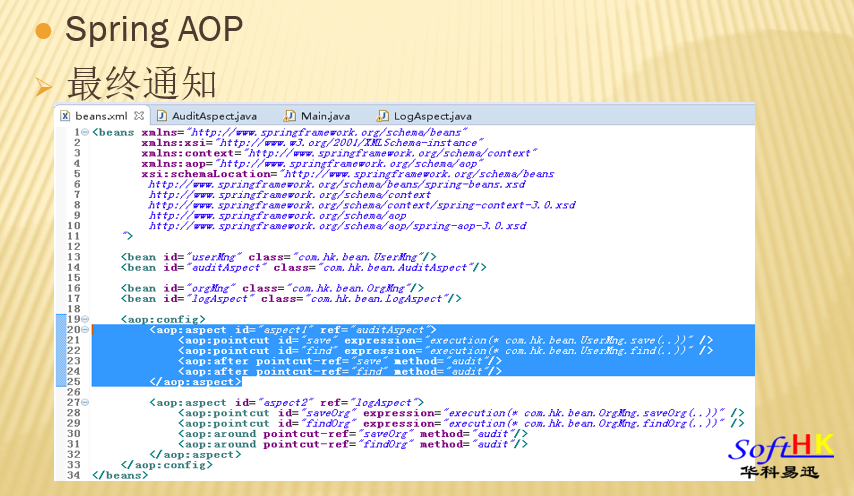Click the spring-beans.xsd URL on line 6
The image size is (854, 496).
coord(337,184)
